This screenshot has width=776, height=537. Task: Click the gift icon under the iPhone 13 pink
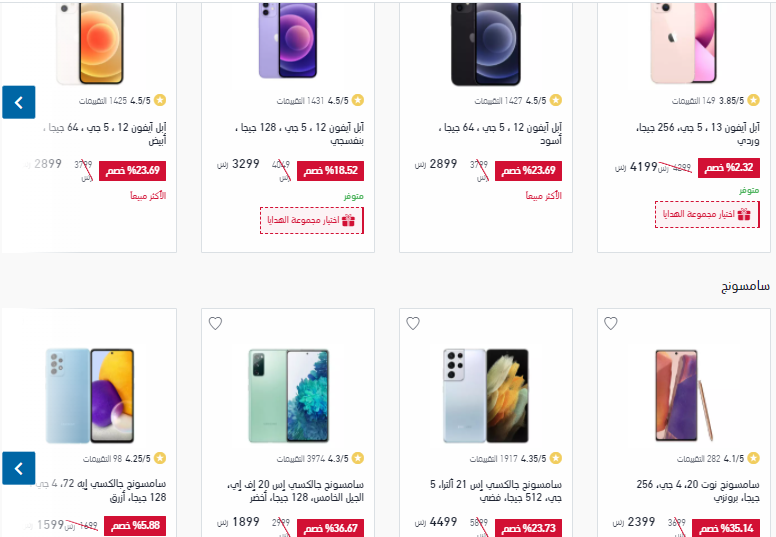pos(744,214)
